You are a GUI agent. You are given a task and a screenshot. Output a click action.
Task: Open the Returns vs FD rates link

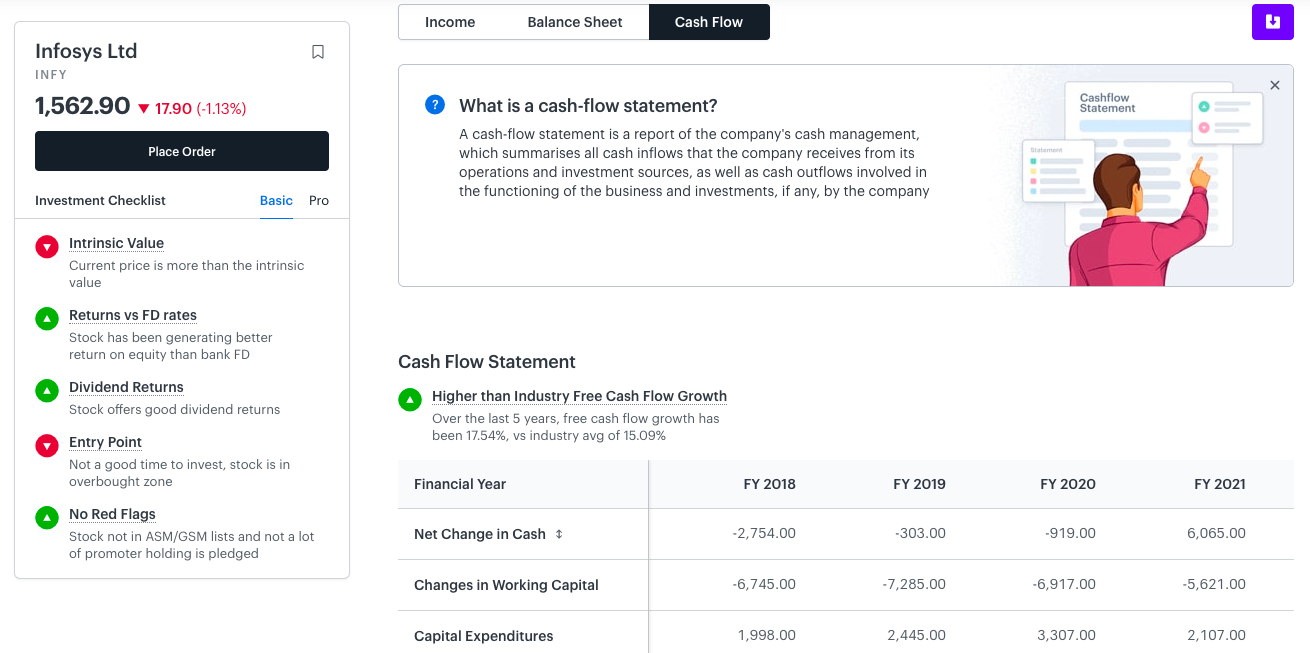pyautogui.click(x=133, y=315)
